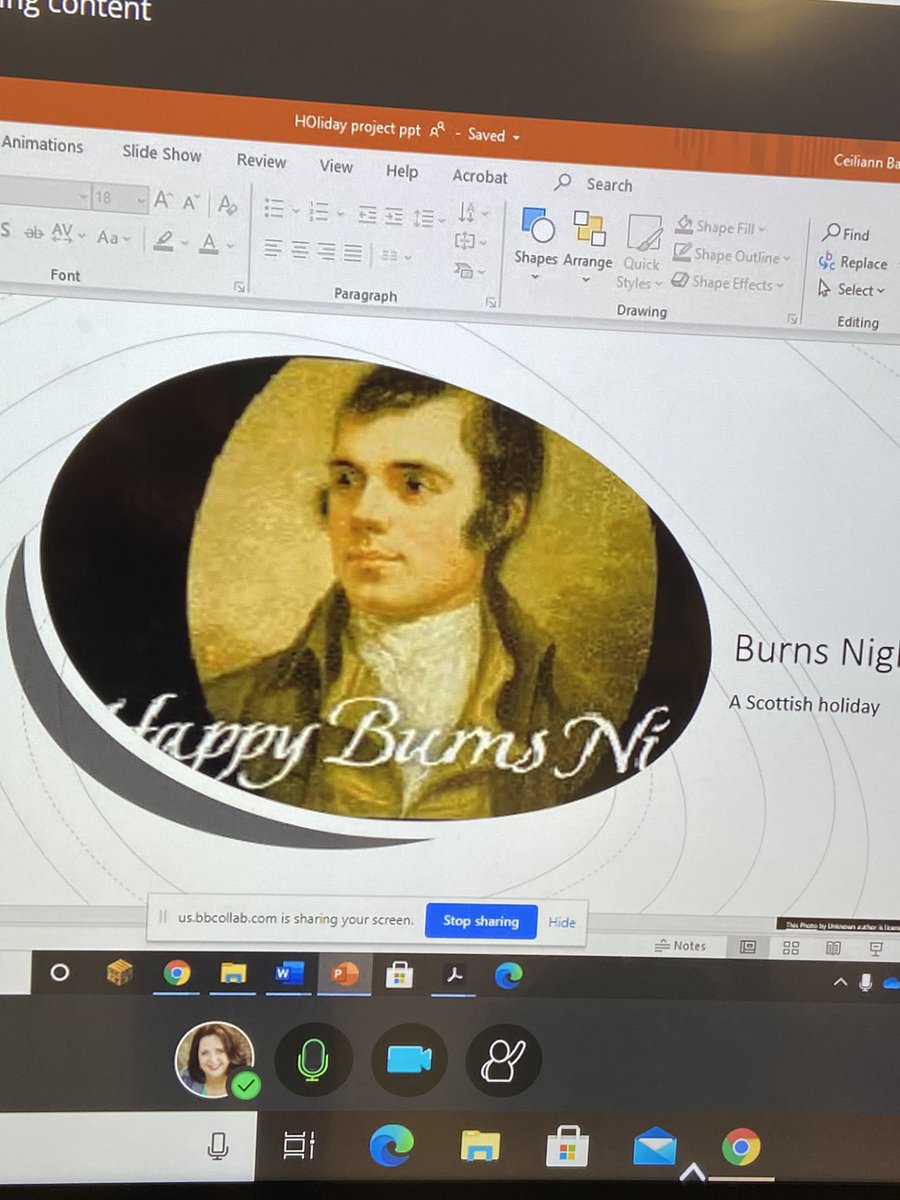
Task: Open the Drawing dialog launcher
Action: pos(793,319)
